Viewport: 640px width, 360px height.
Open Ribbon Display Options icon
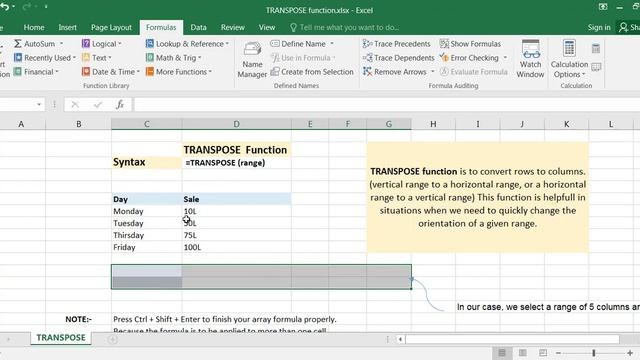(x=603, y=7)
